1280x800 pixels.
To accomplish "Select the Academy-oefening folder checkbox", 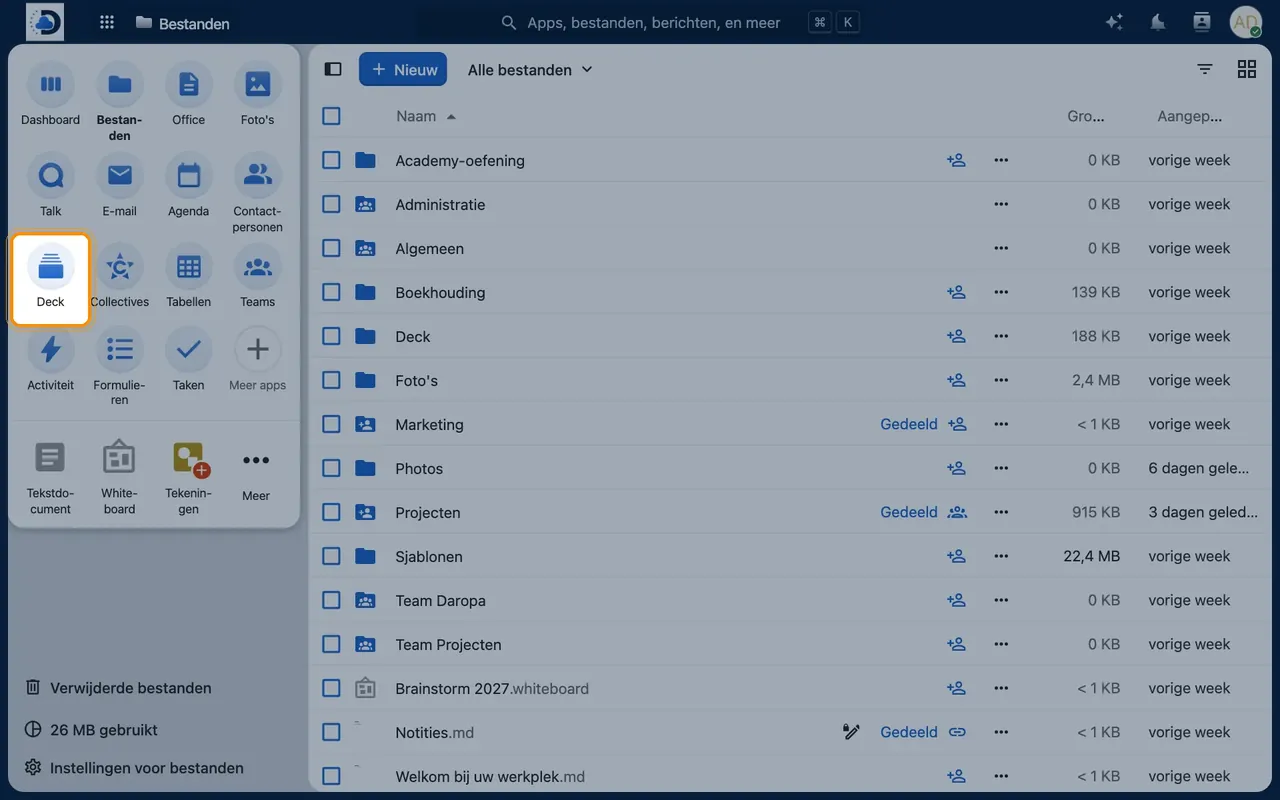I will 332,160.
